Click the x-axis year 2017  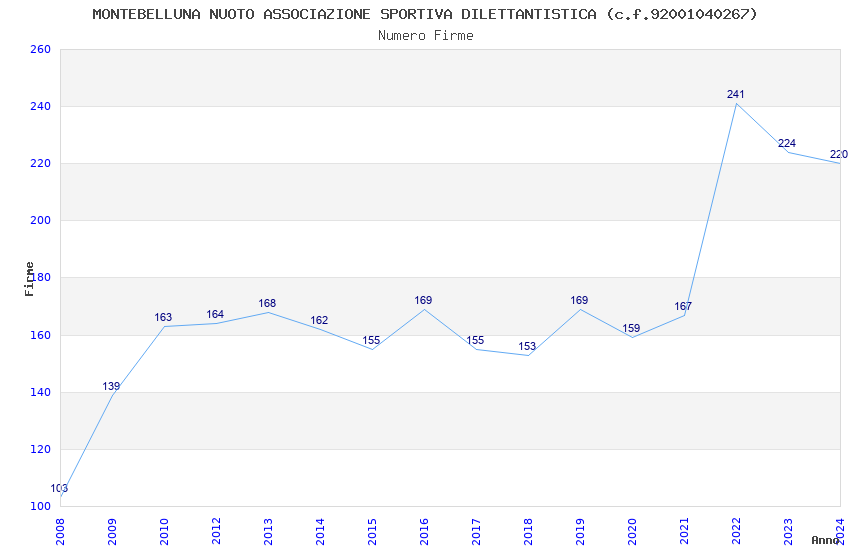click(x=476, y=532)
